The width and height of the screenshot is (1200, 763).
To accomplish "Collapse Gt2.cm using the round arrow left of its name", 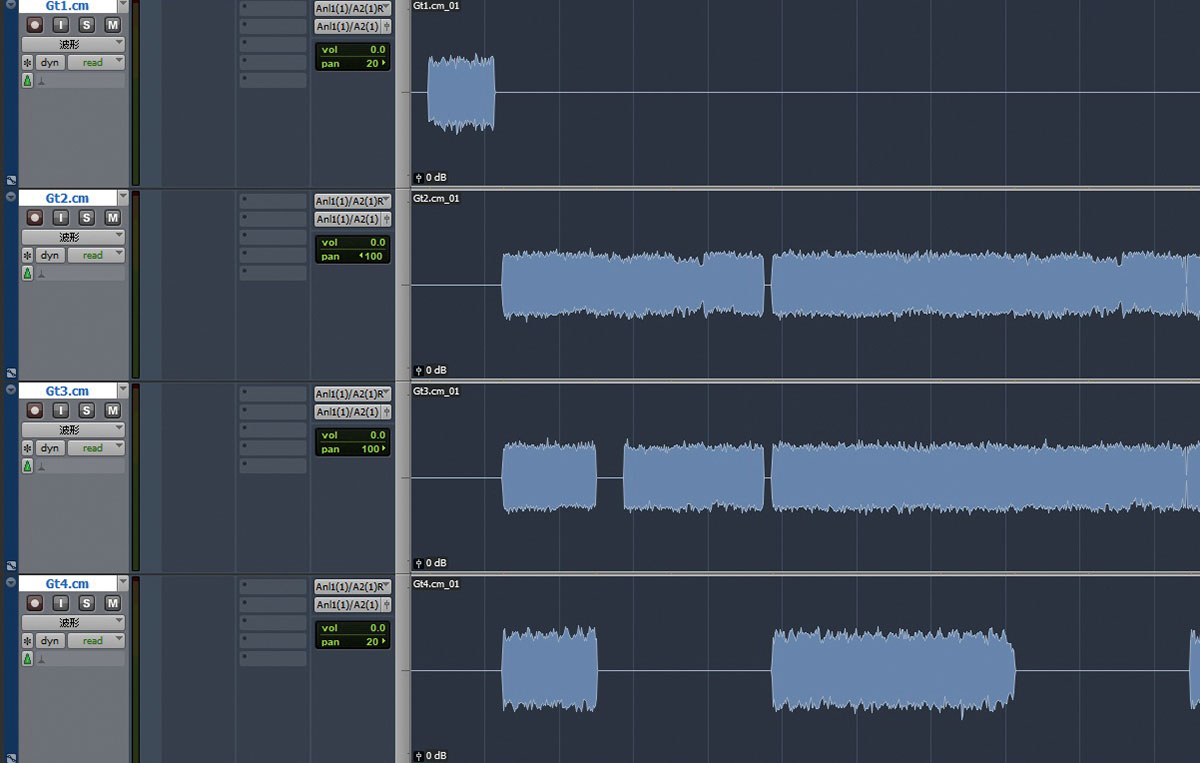I will [10, 197].
